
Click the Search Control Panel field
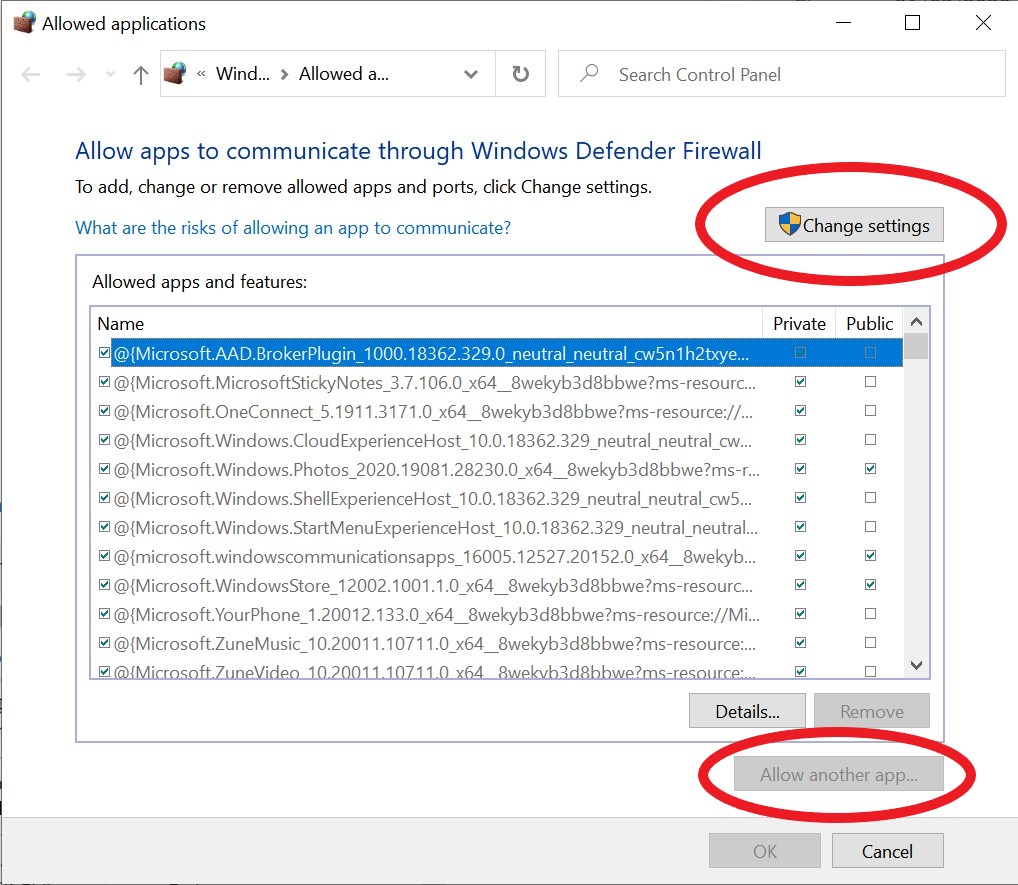pyautogui.click(x=782, y=74)
